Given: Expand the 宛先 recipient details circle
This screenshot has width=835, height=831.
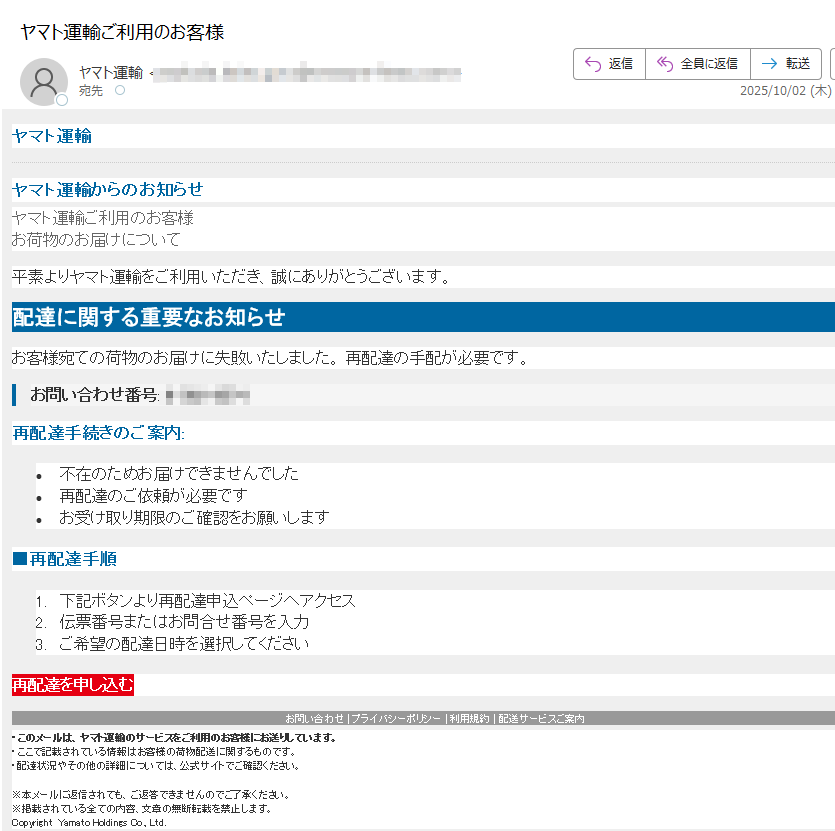Looking at the screenshot, I should [118, 90].
